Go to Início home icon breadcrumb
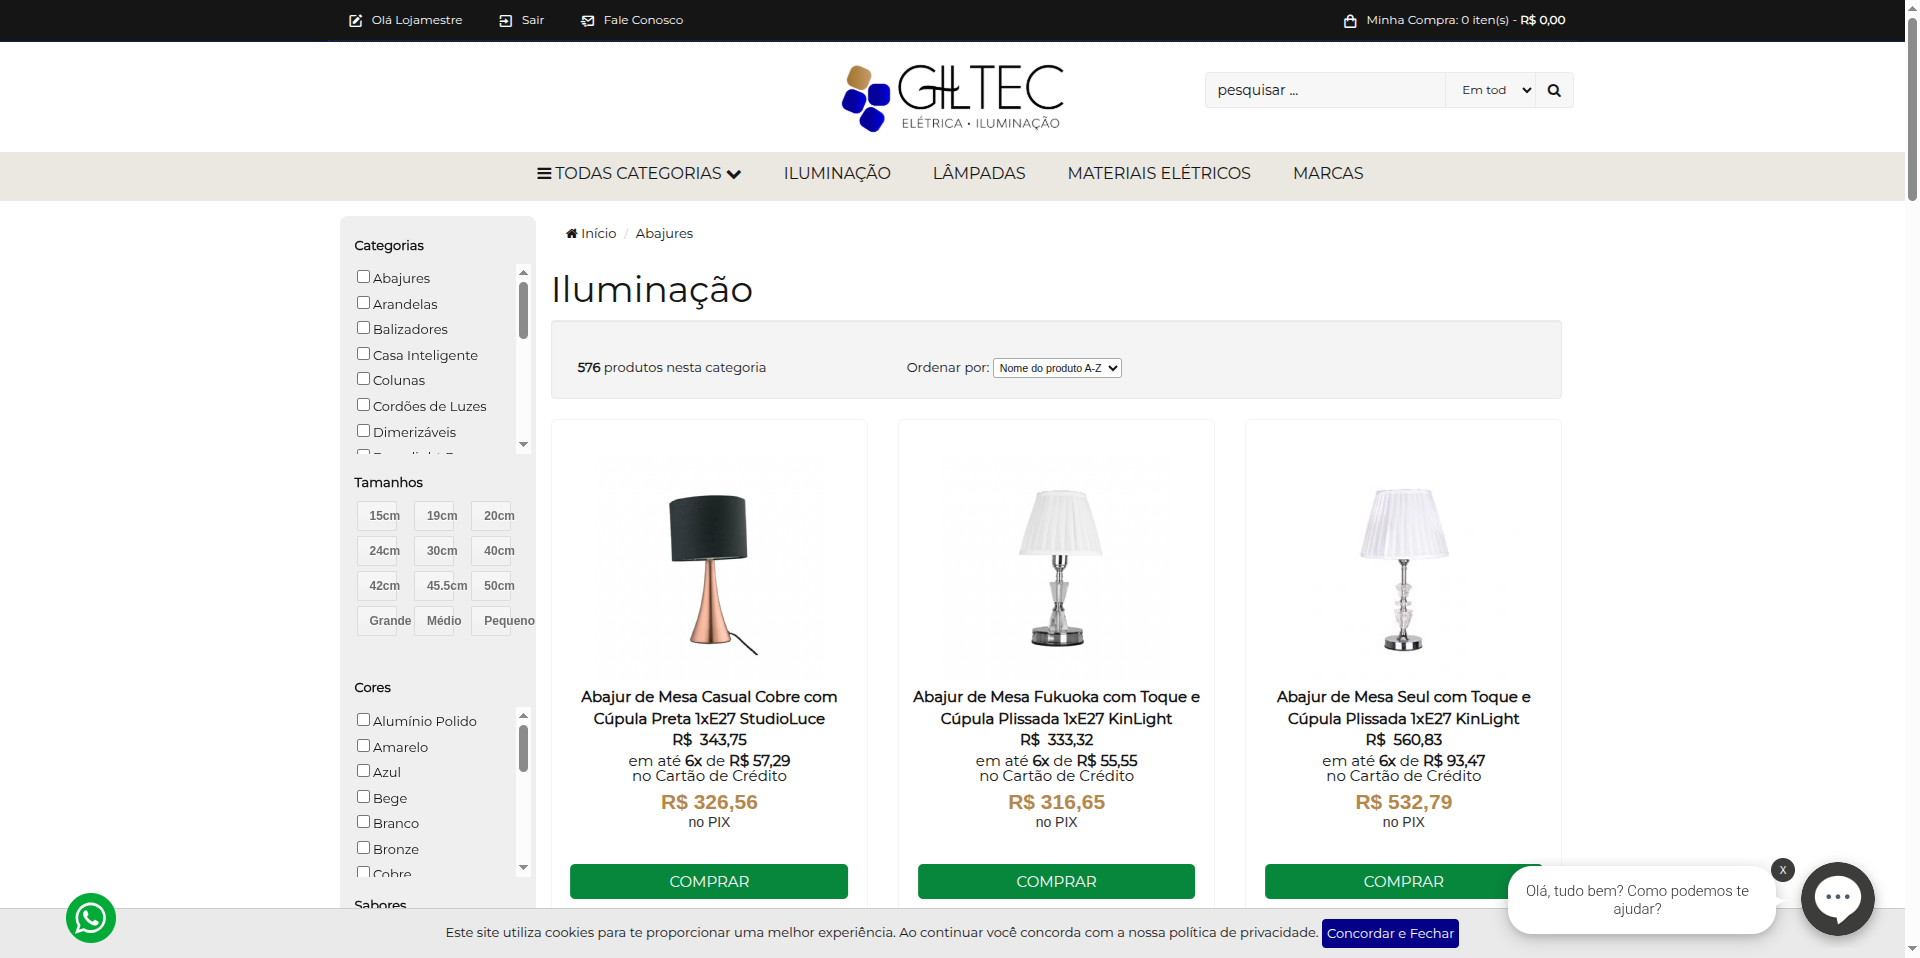Viewport: 1920px width, 958px height. pos(571,233)
